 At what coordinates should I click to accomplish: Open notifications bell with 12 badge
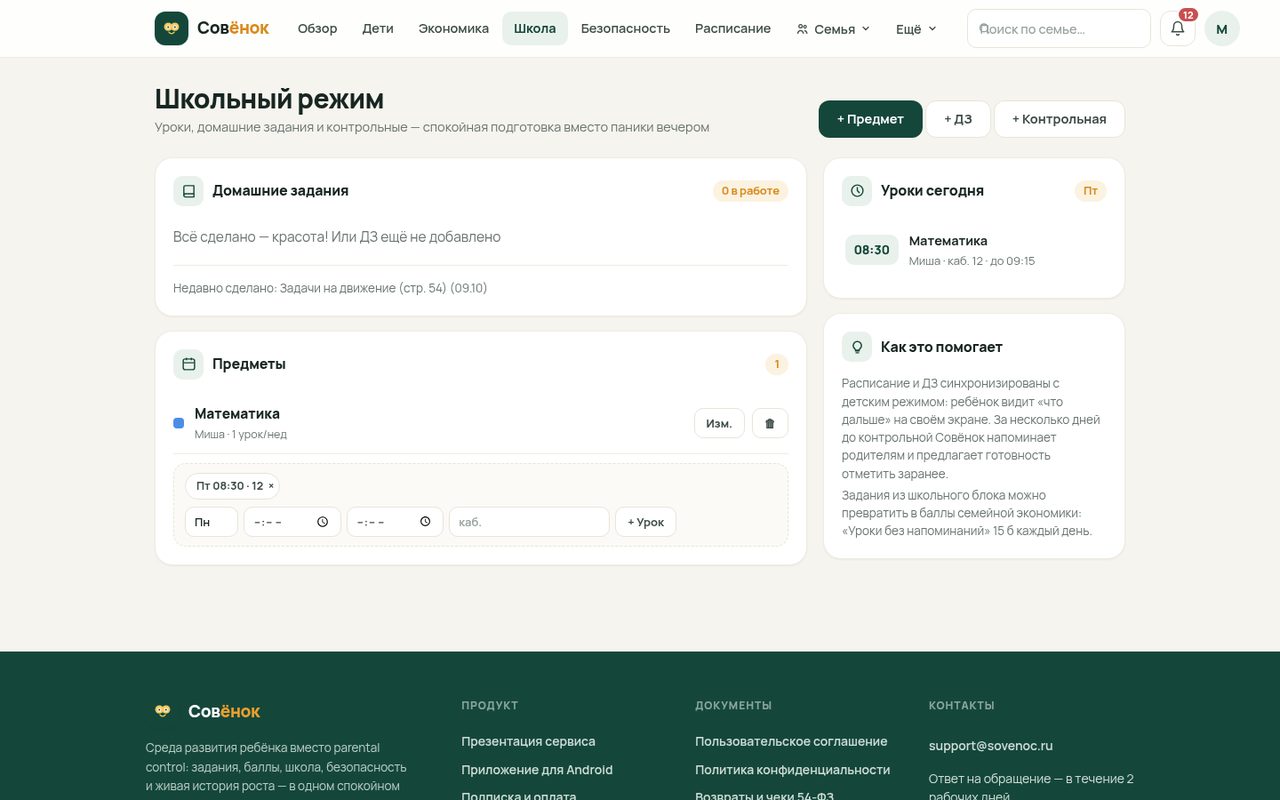(x=1178, y=29)
